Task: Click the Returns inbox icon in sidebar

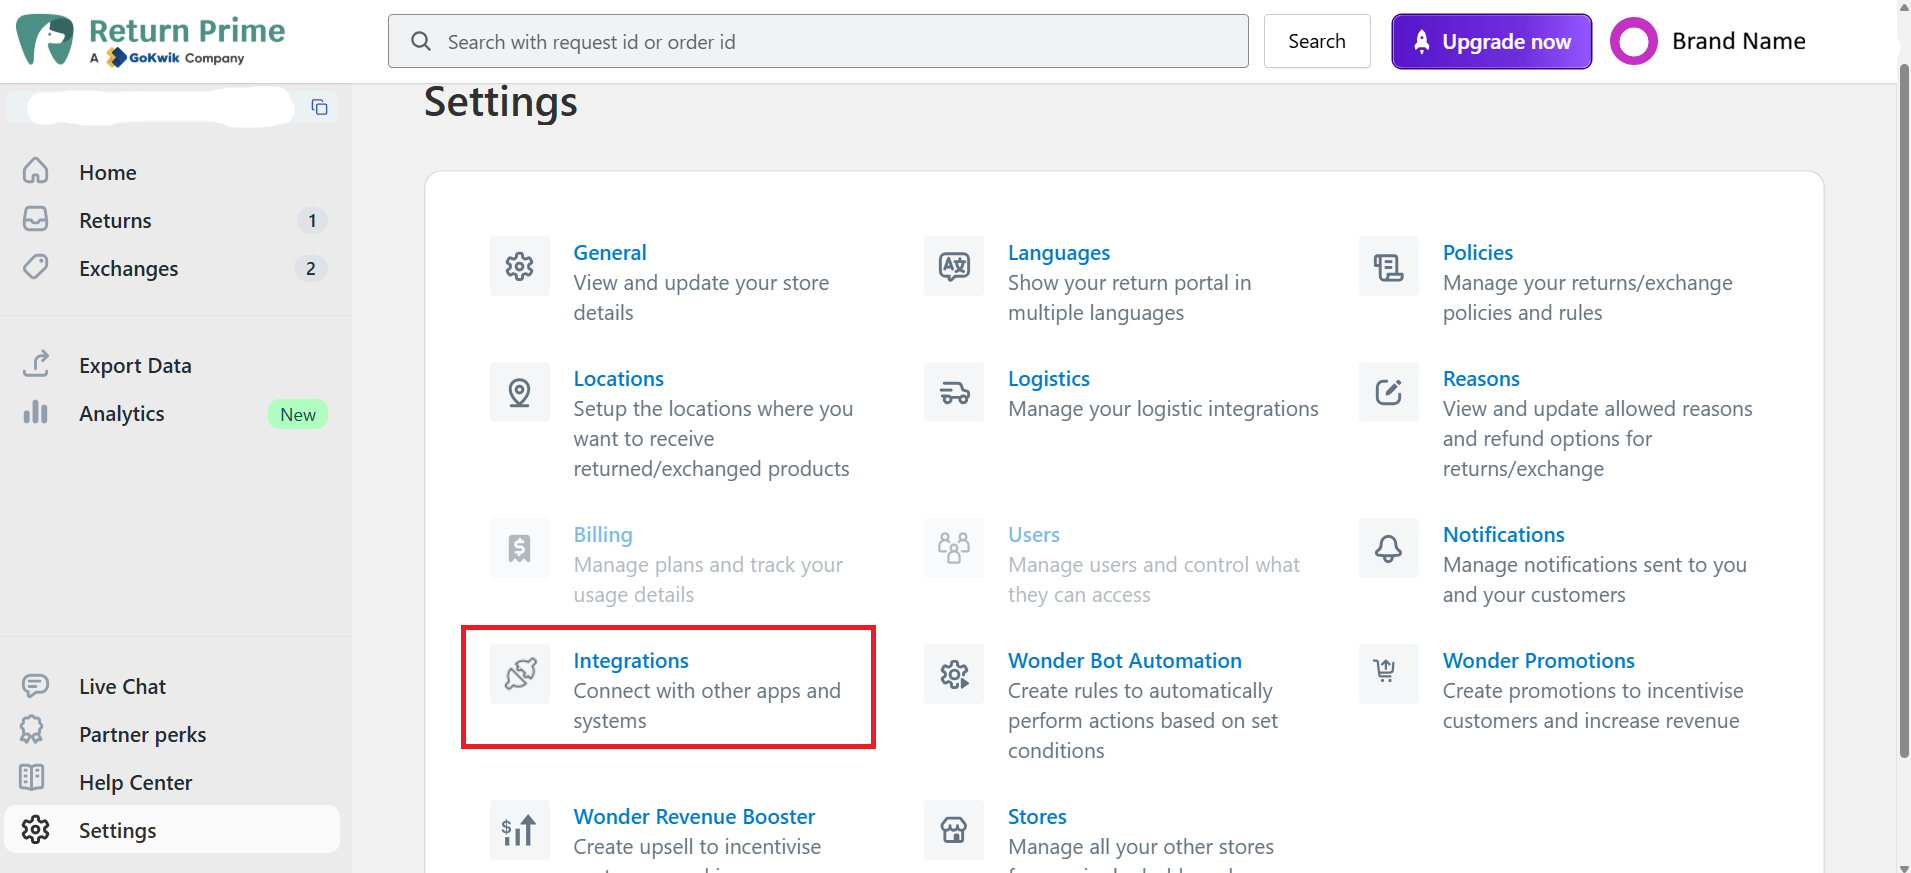Action: tap(36, 219)
